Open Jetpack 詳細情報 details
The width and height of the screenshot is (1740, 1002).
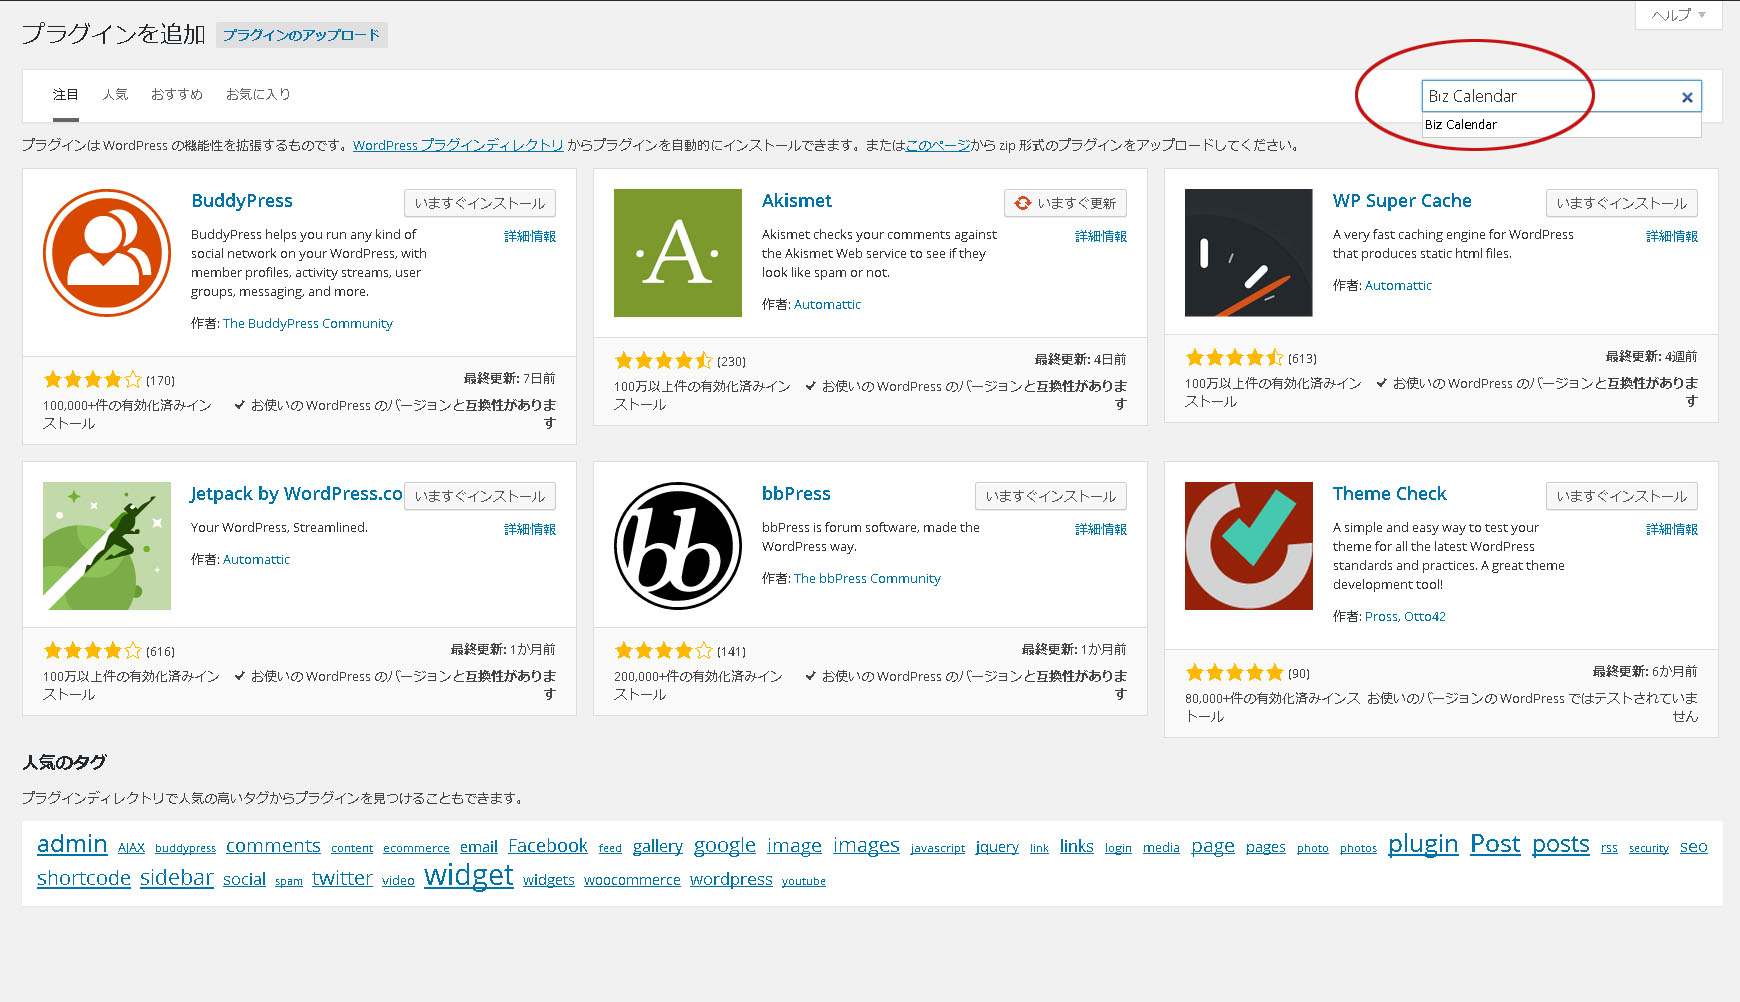(x=530, y=530)
